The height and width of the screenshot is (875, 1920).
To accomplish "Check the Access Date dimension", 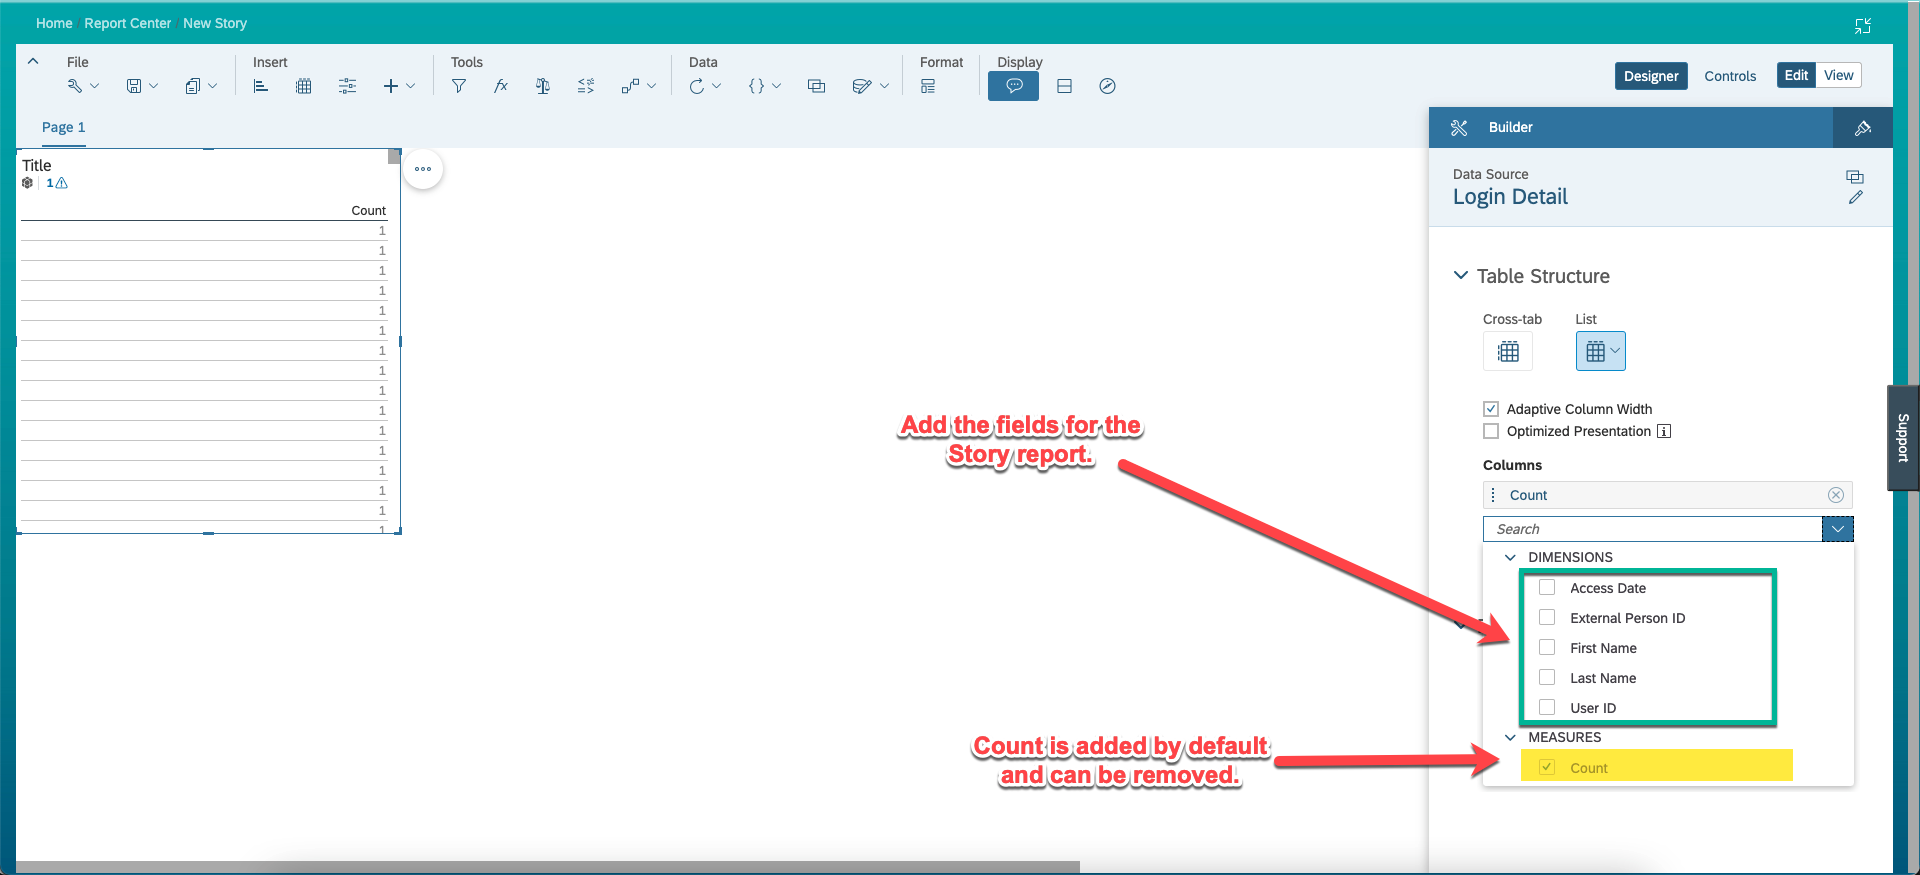I will pyautogui.click(x=1547, y=588).
